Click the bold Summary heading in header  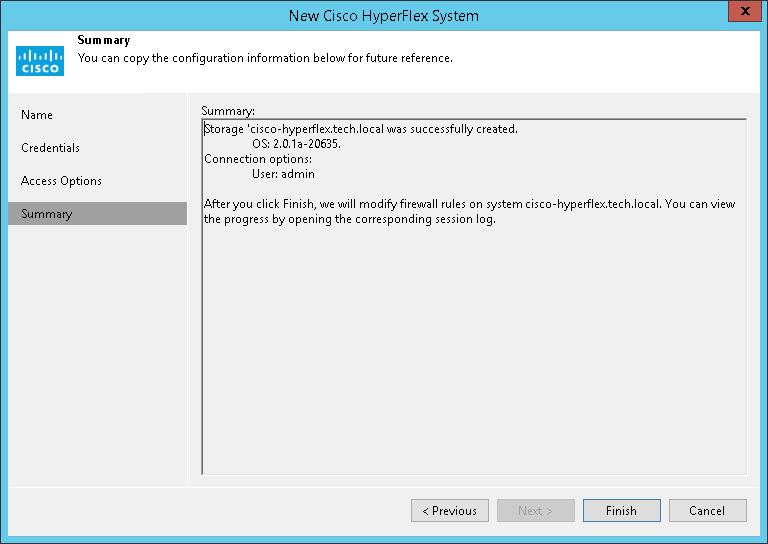(x=104, y=41)
